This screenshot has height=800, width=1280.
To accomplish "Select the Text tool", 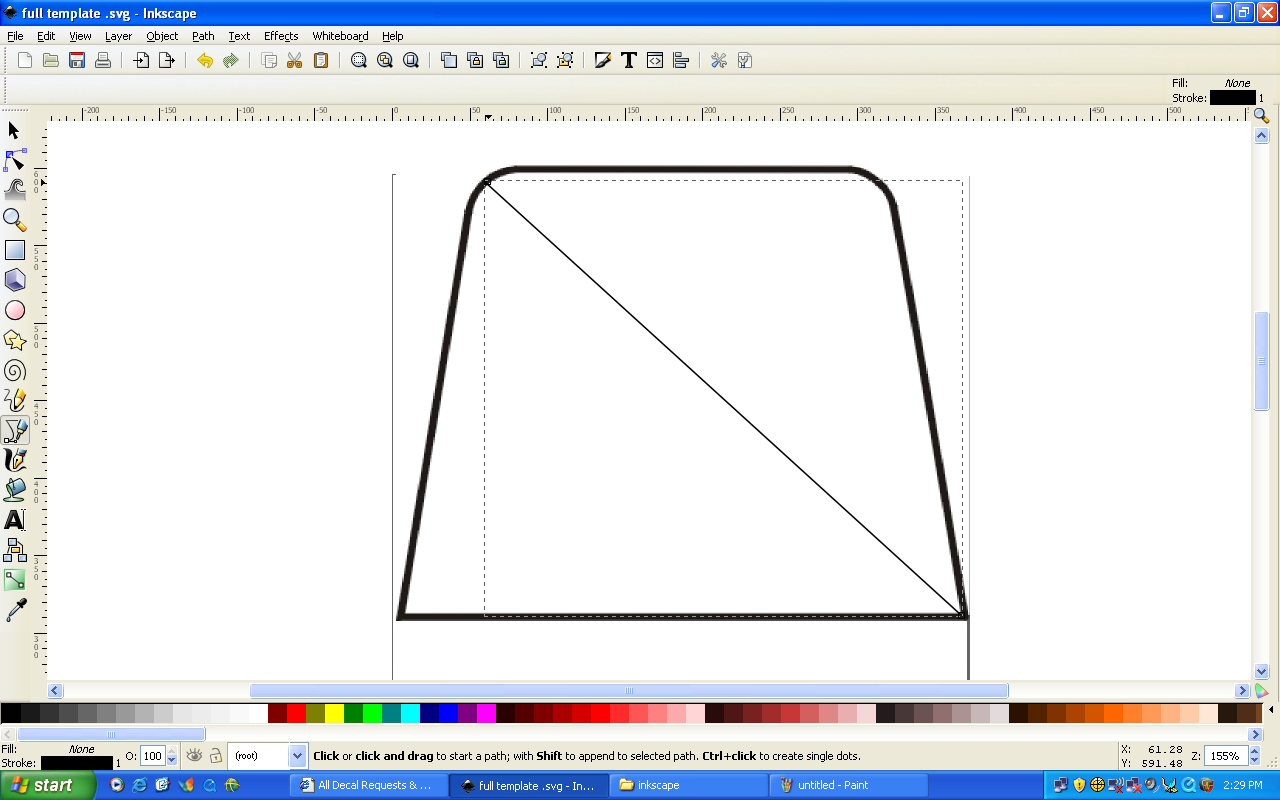I will coord(14,520).
